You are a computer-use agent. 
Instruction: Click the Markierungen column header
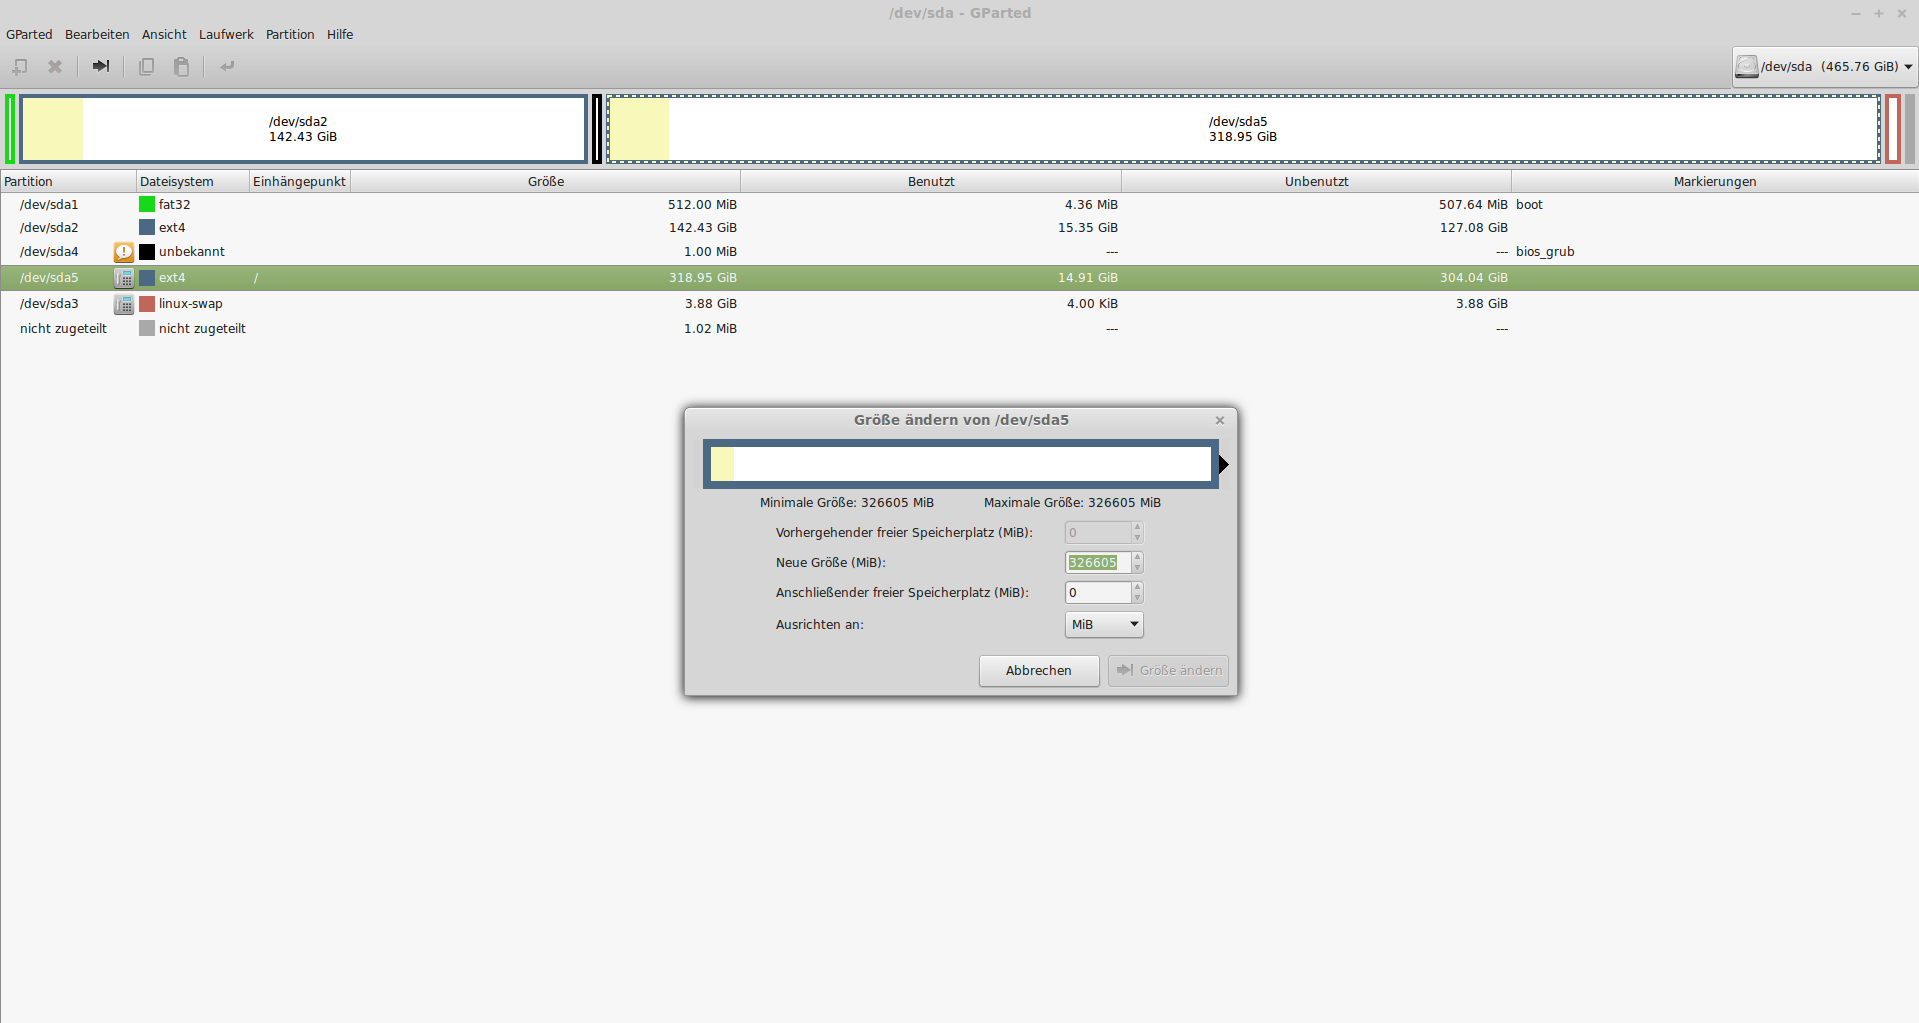(1715, 181)
